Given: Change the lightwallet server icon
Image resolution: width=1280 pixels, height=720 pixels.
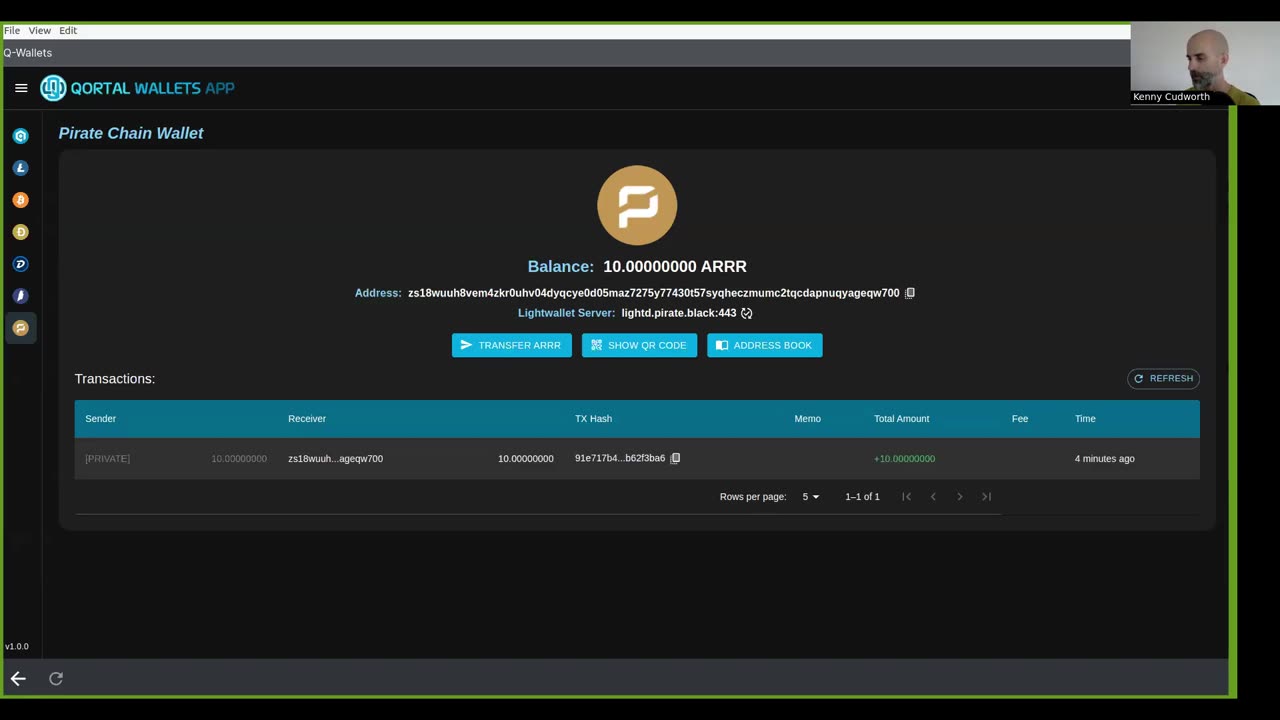Looking at the screenshot, I should tap(747, 313).
